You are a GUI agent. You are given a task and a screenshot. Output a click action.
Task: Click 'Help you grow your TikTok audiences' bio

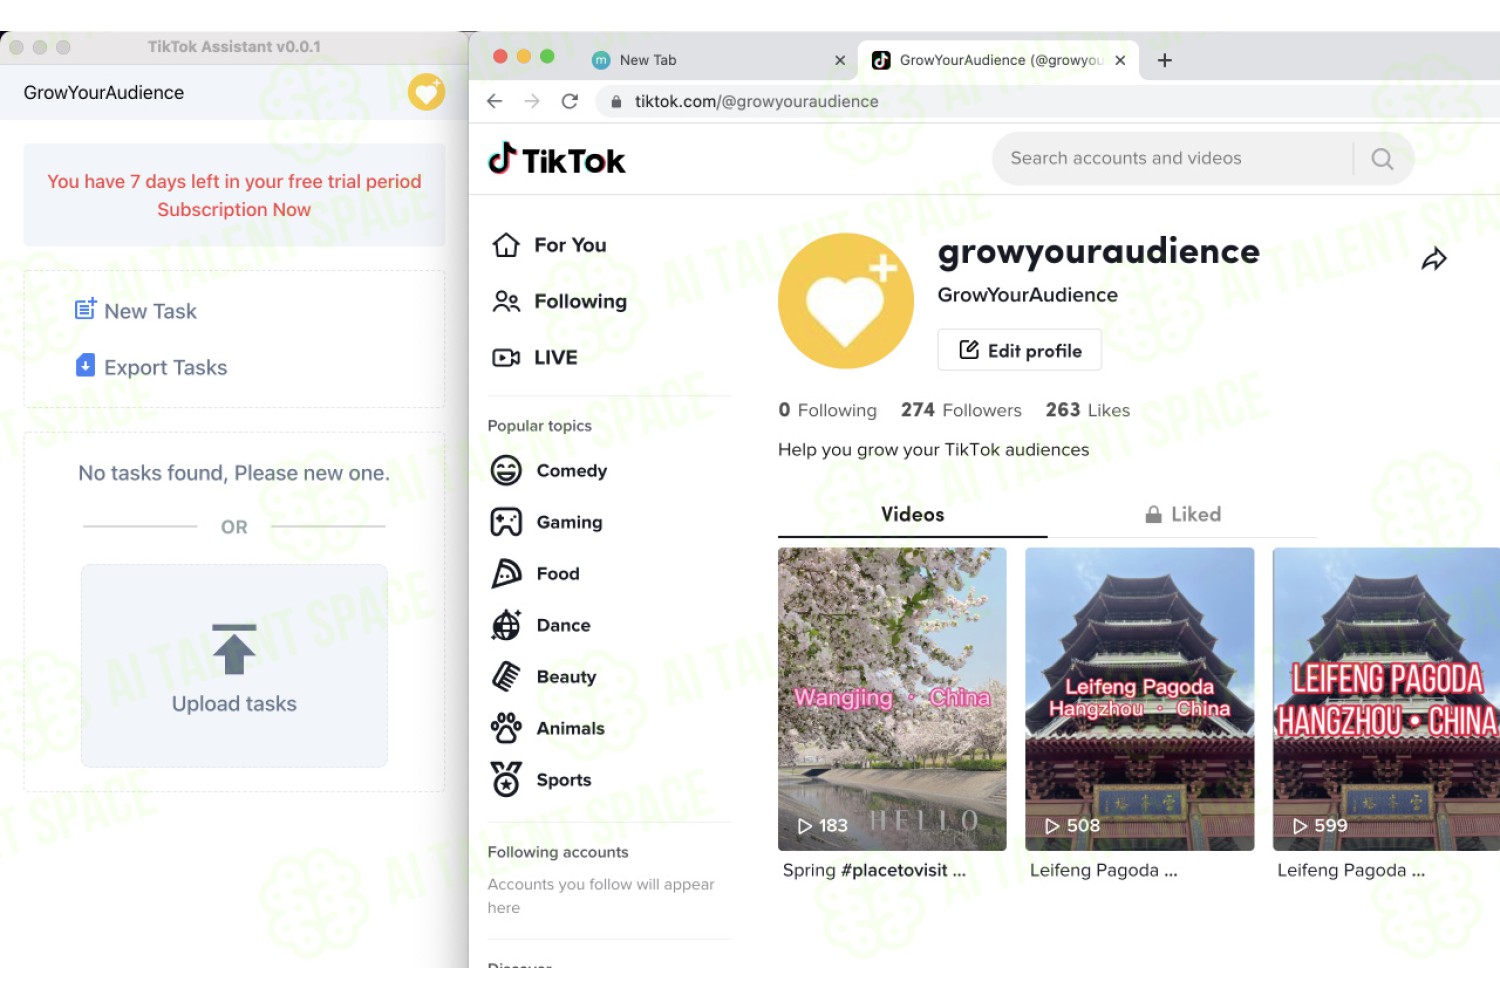point(933,450)
